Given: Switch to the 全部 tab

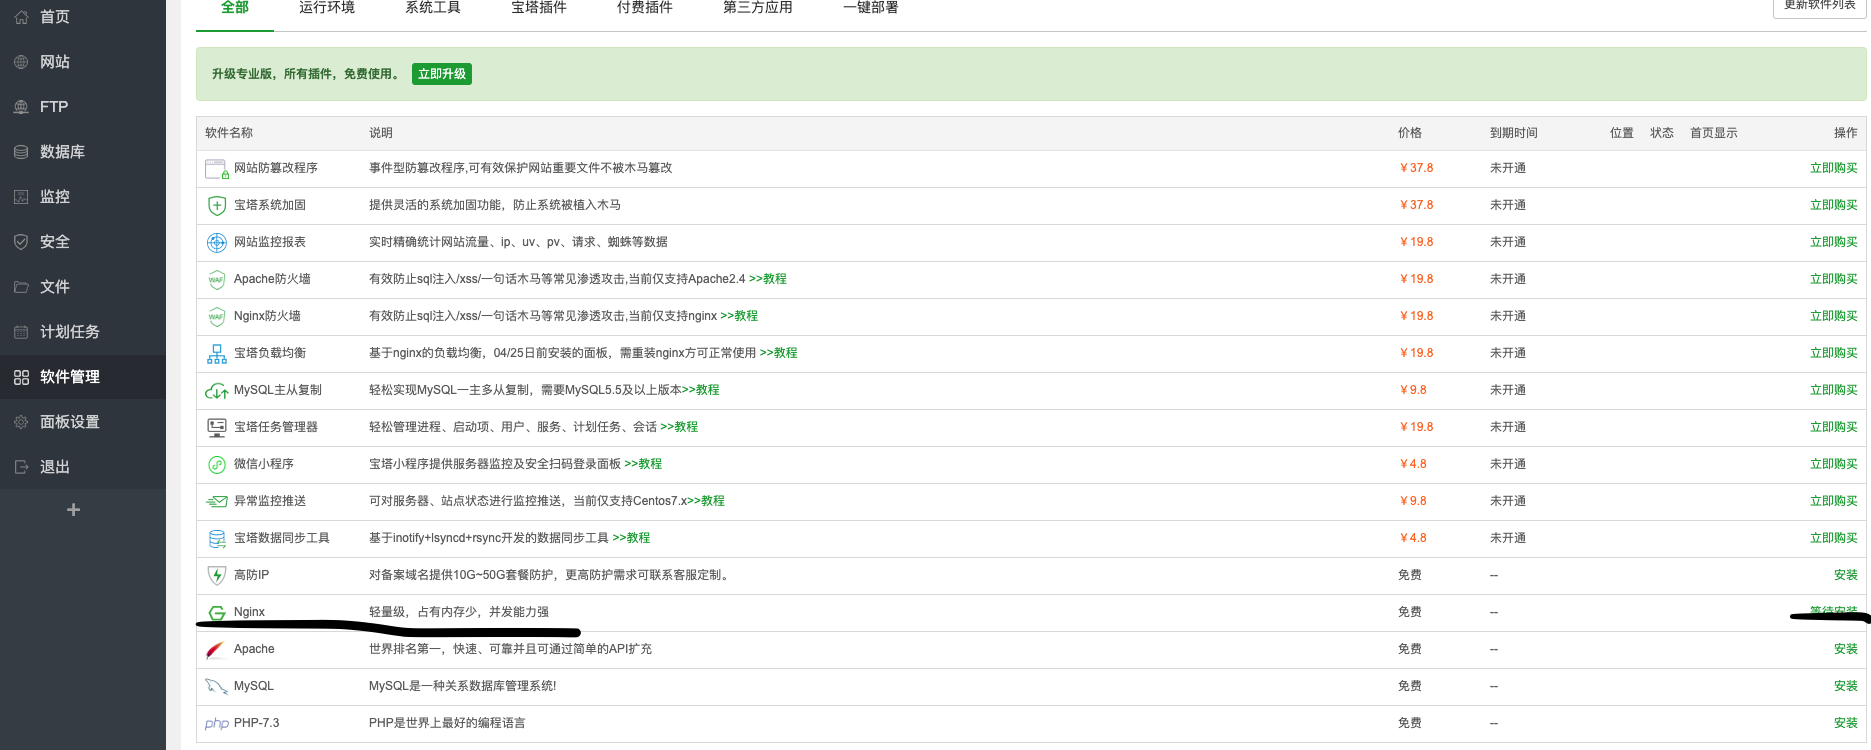Looking at the screenshot, I should coord(235,7).
